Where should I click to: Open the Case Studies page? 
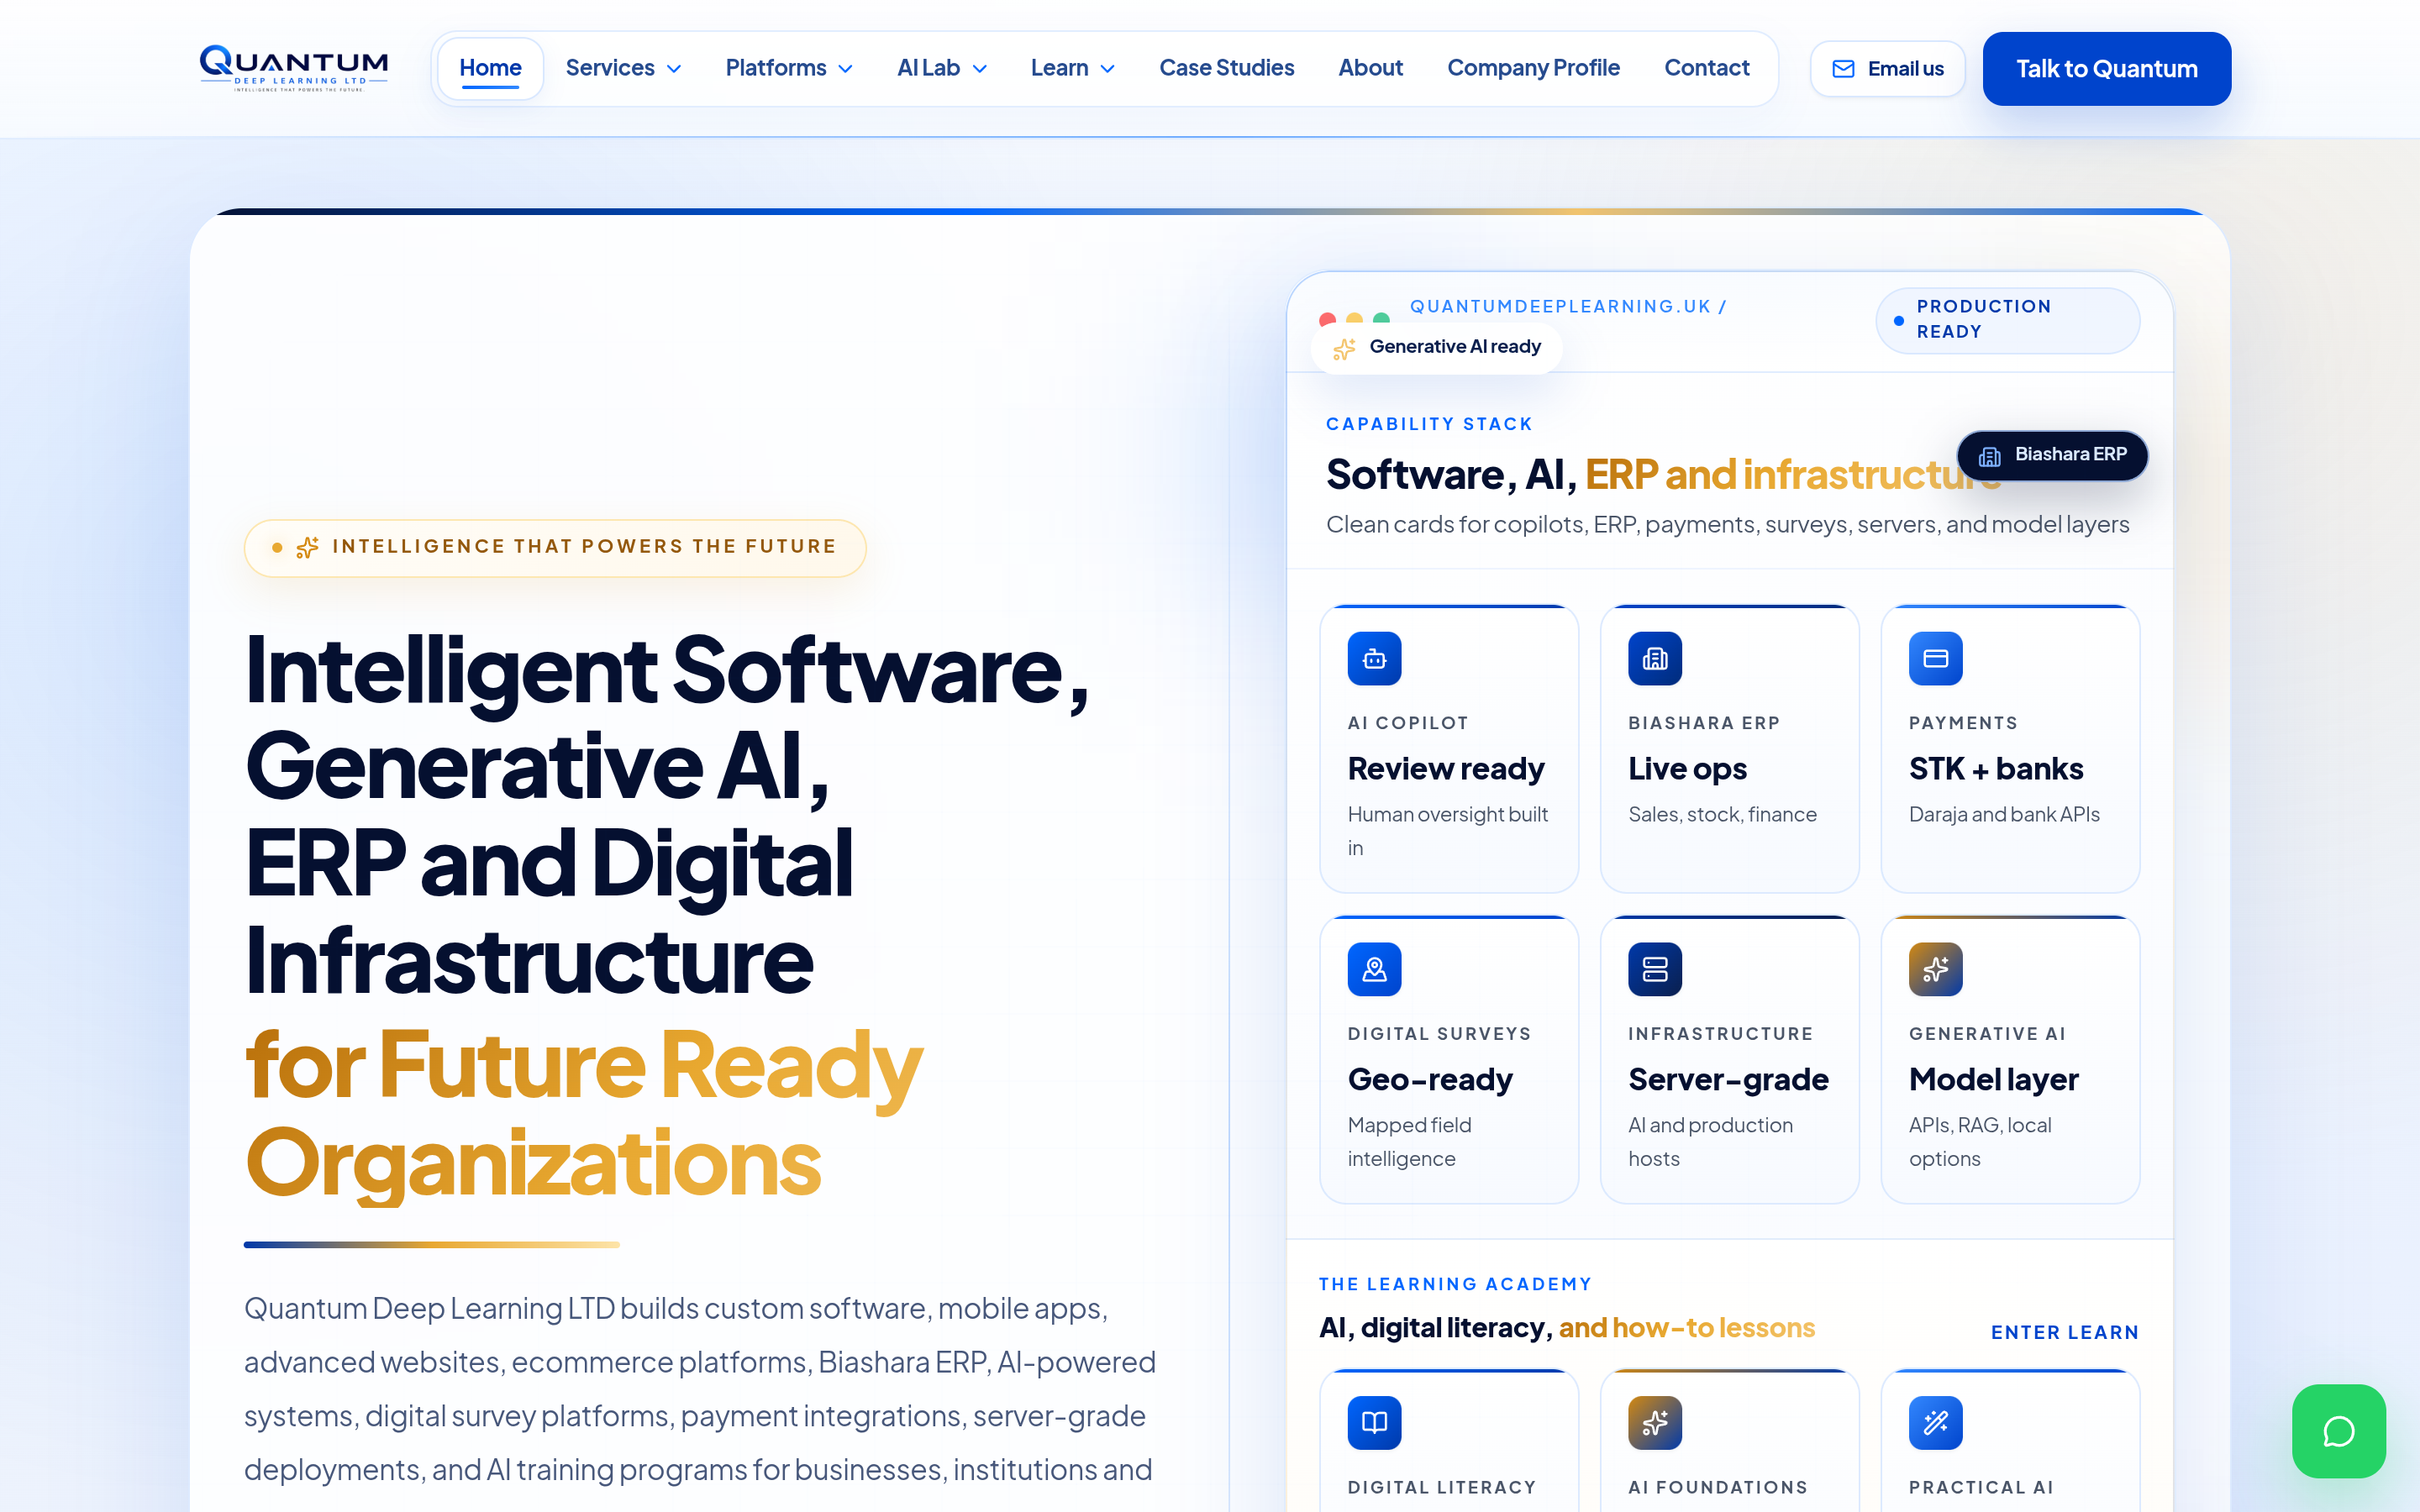[x=1226, y=68]
